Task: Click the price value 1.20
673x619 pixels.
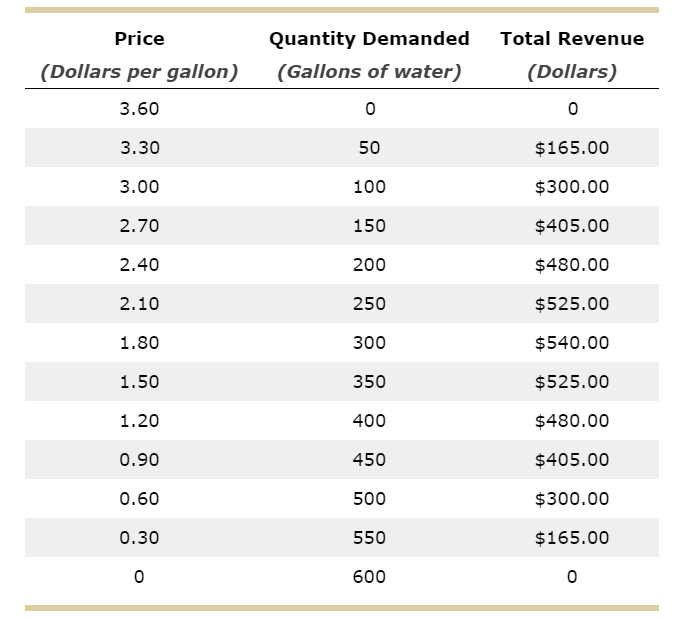Action: (x=139, y=421)
